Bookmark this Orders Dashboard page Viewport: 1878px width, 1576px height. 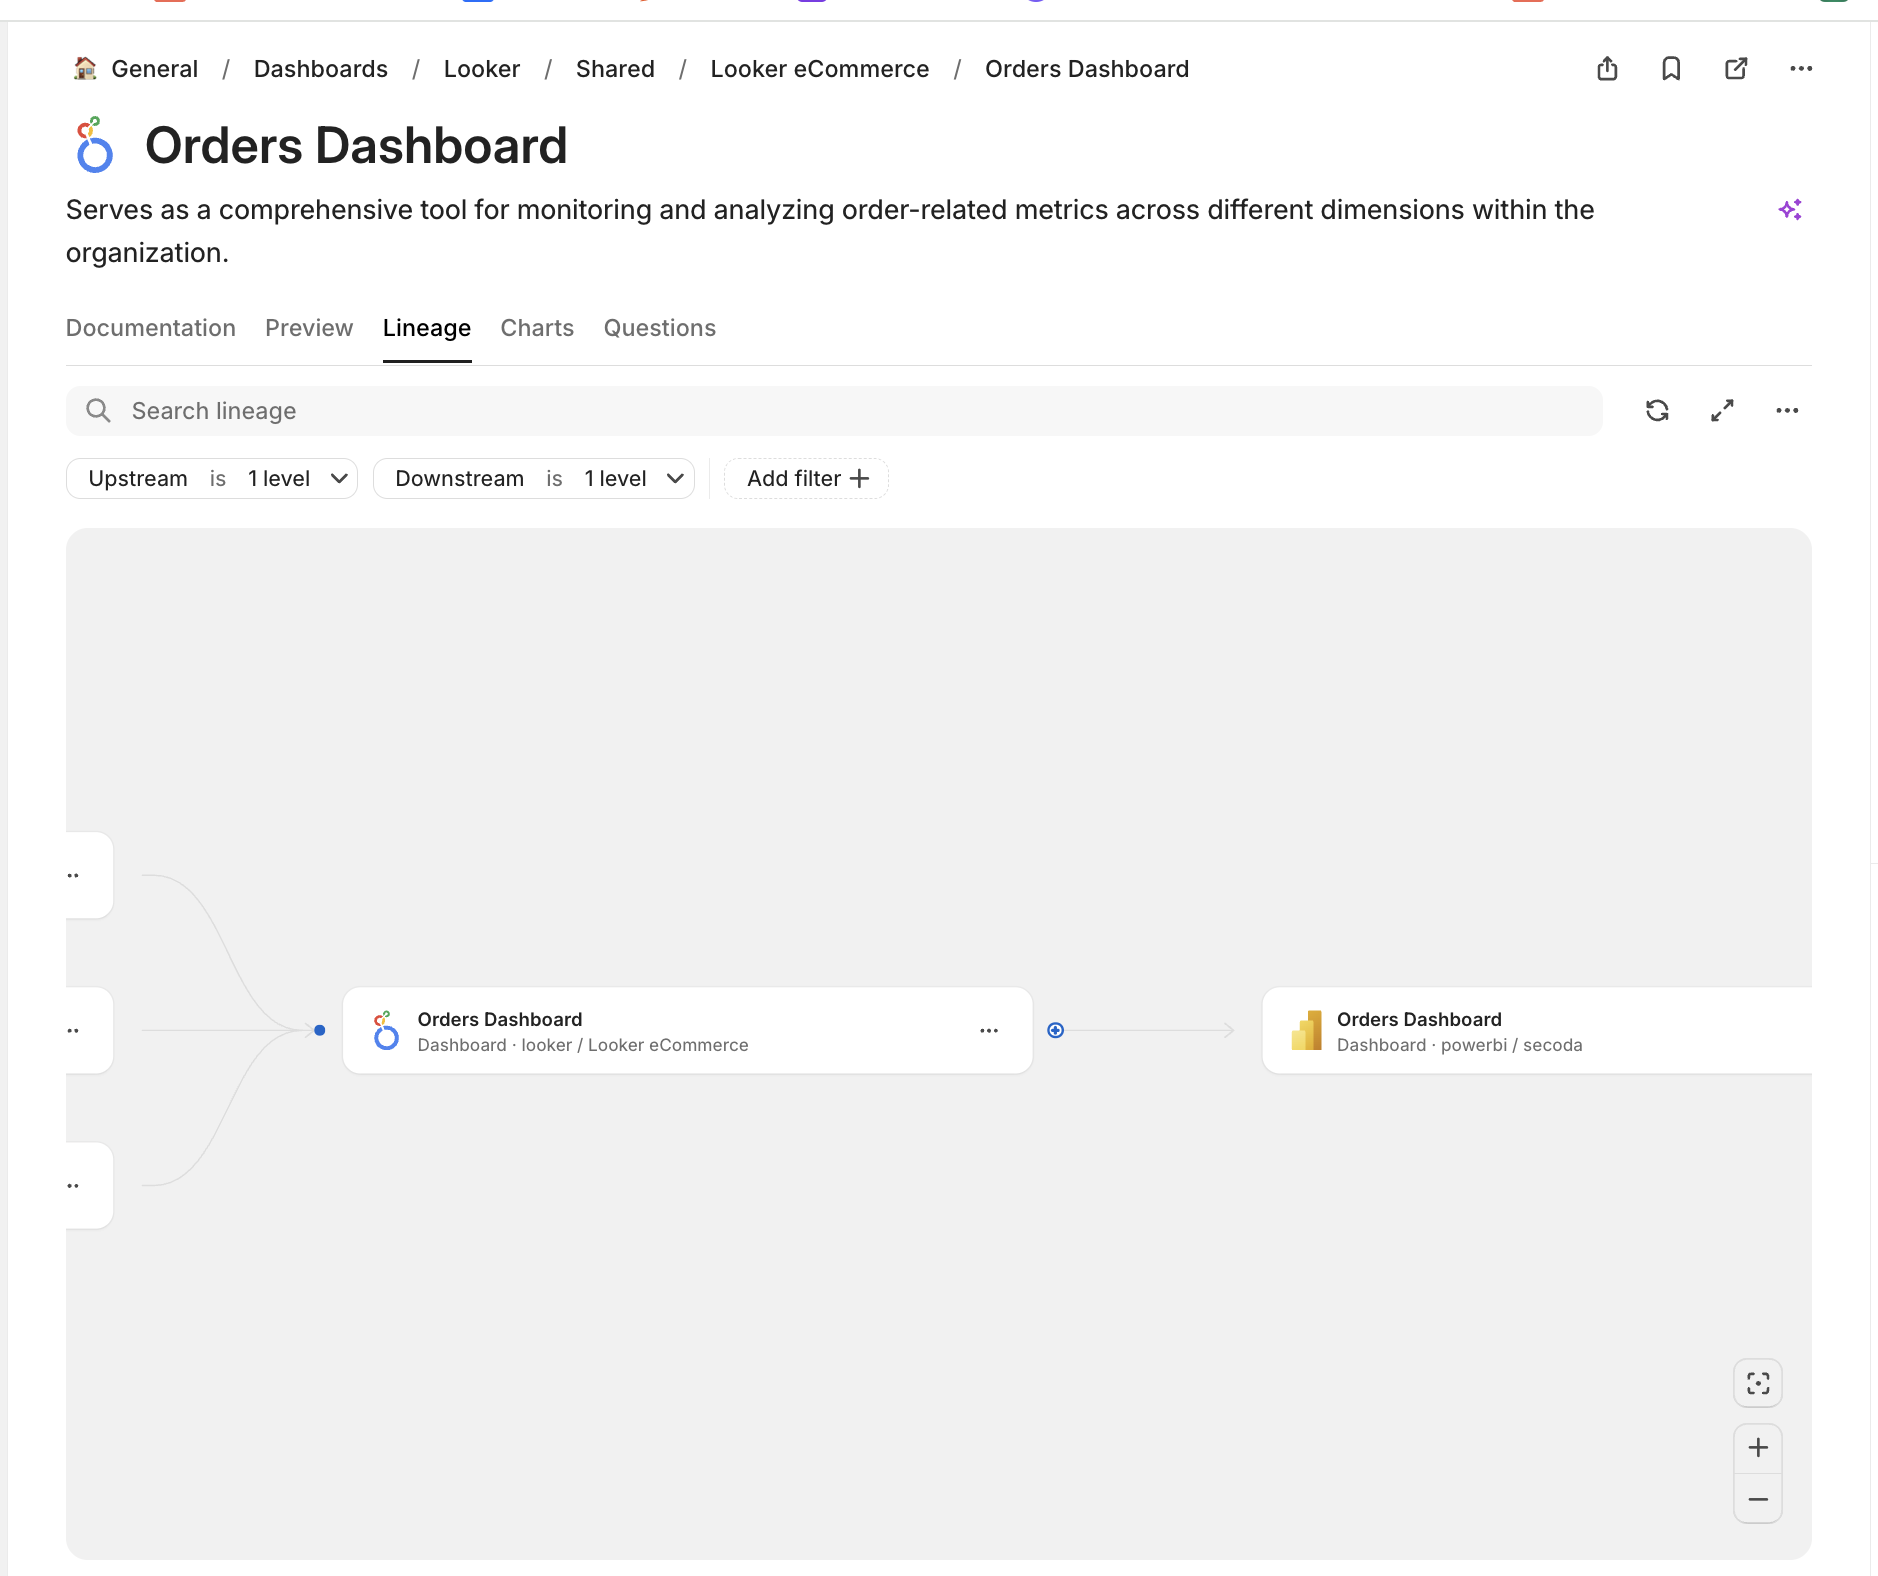point(1671,69)
